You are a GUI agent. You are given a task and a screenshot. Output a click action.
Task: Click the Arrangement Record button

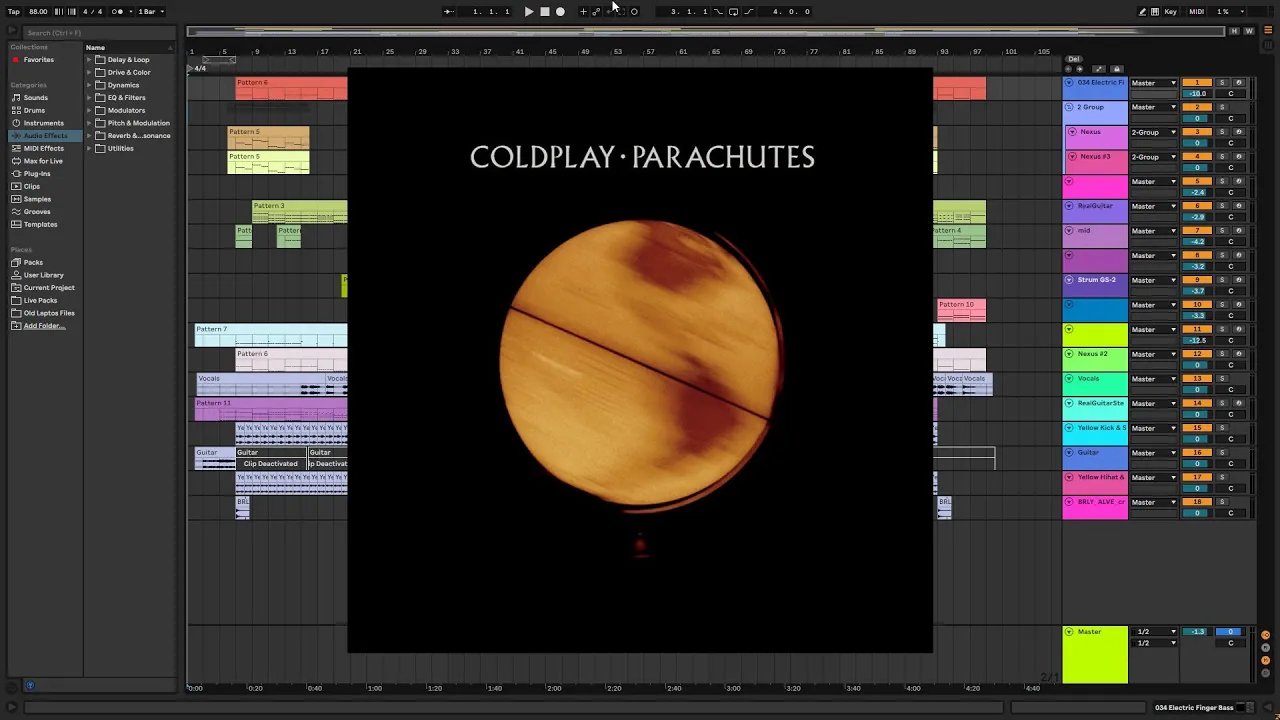tap(560, 12)
